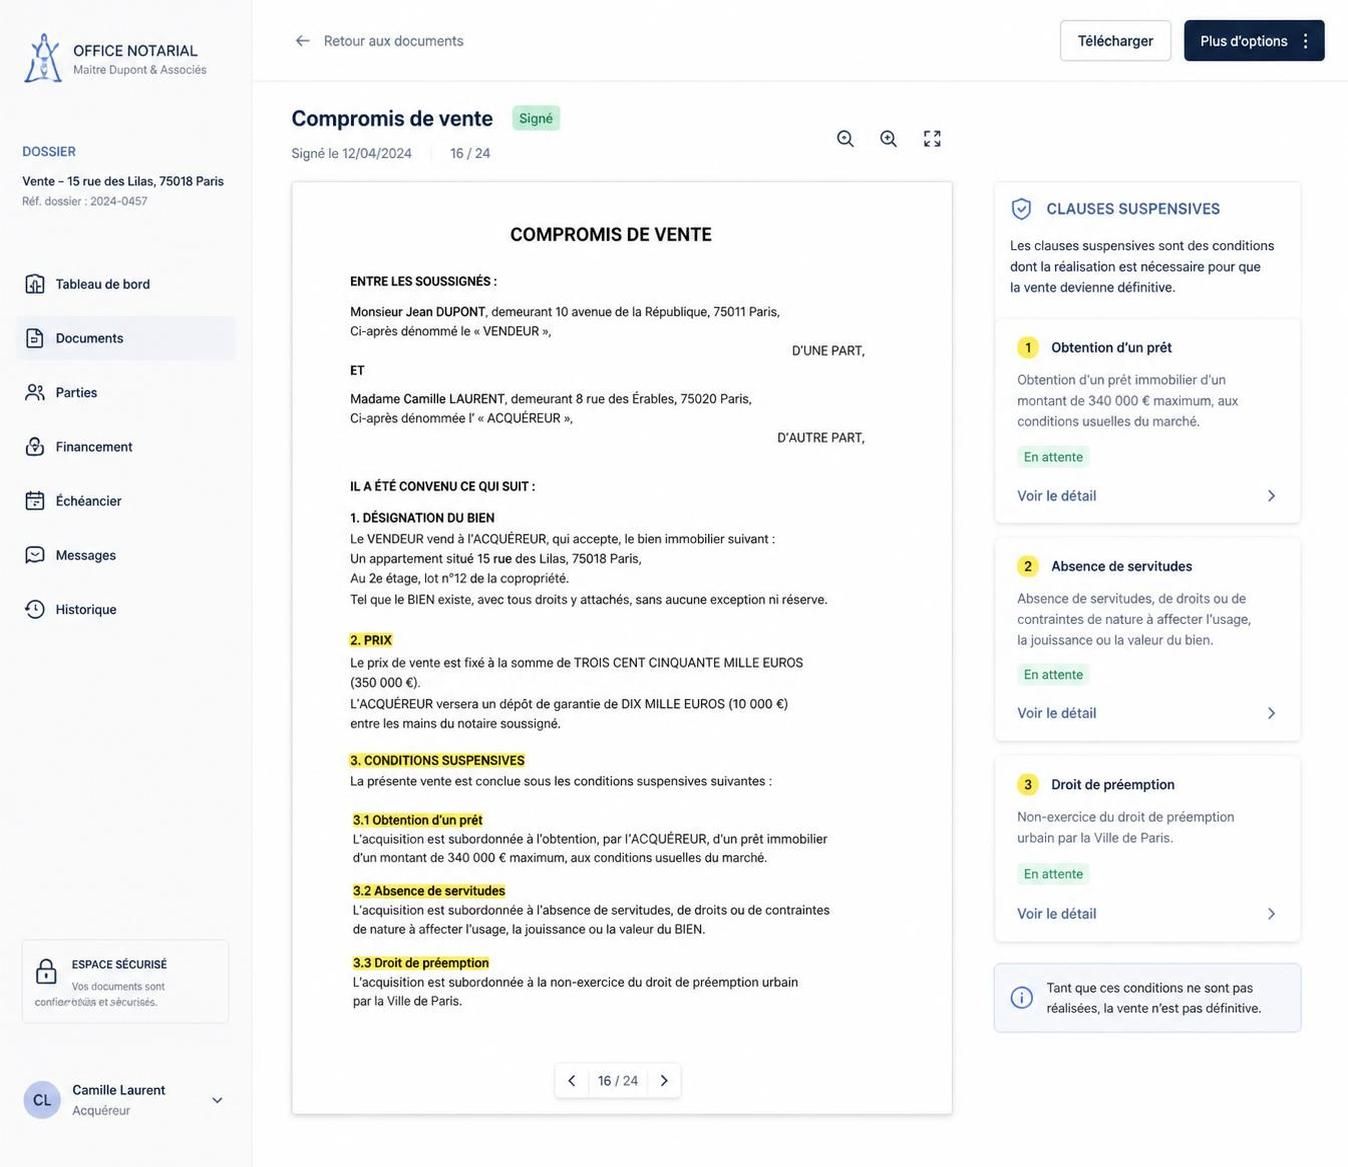Expand the Camille Laurent account menu chevron
The image size is (1348, 1167).
point(217,1100)
